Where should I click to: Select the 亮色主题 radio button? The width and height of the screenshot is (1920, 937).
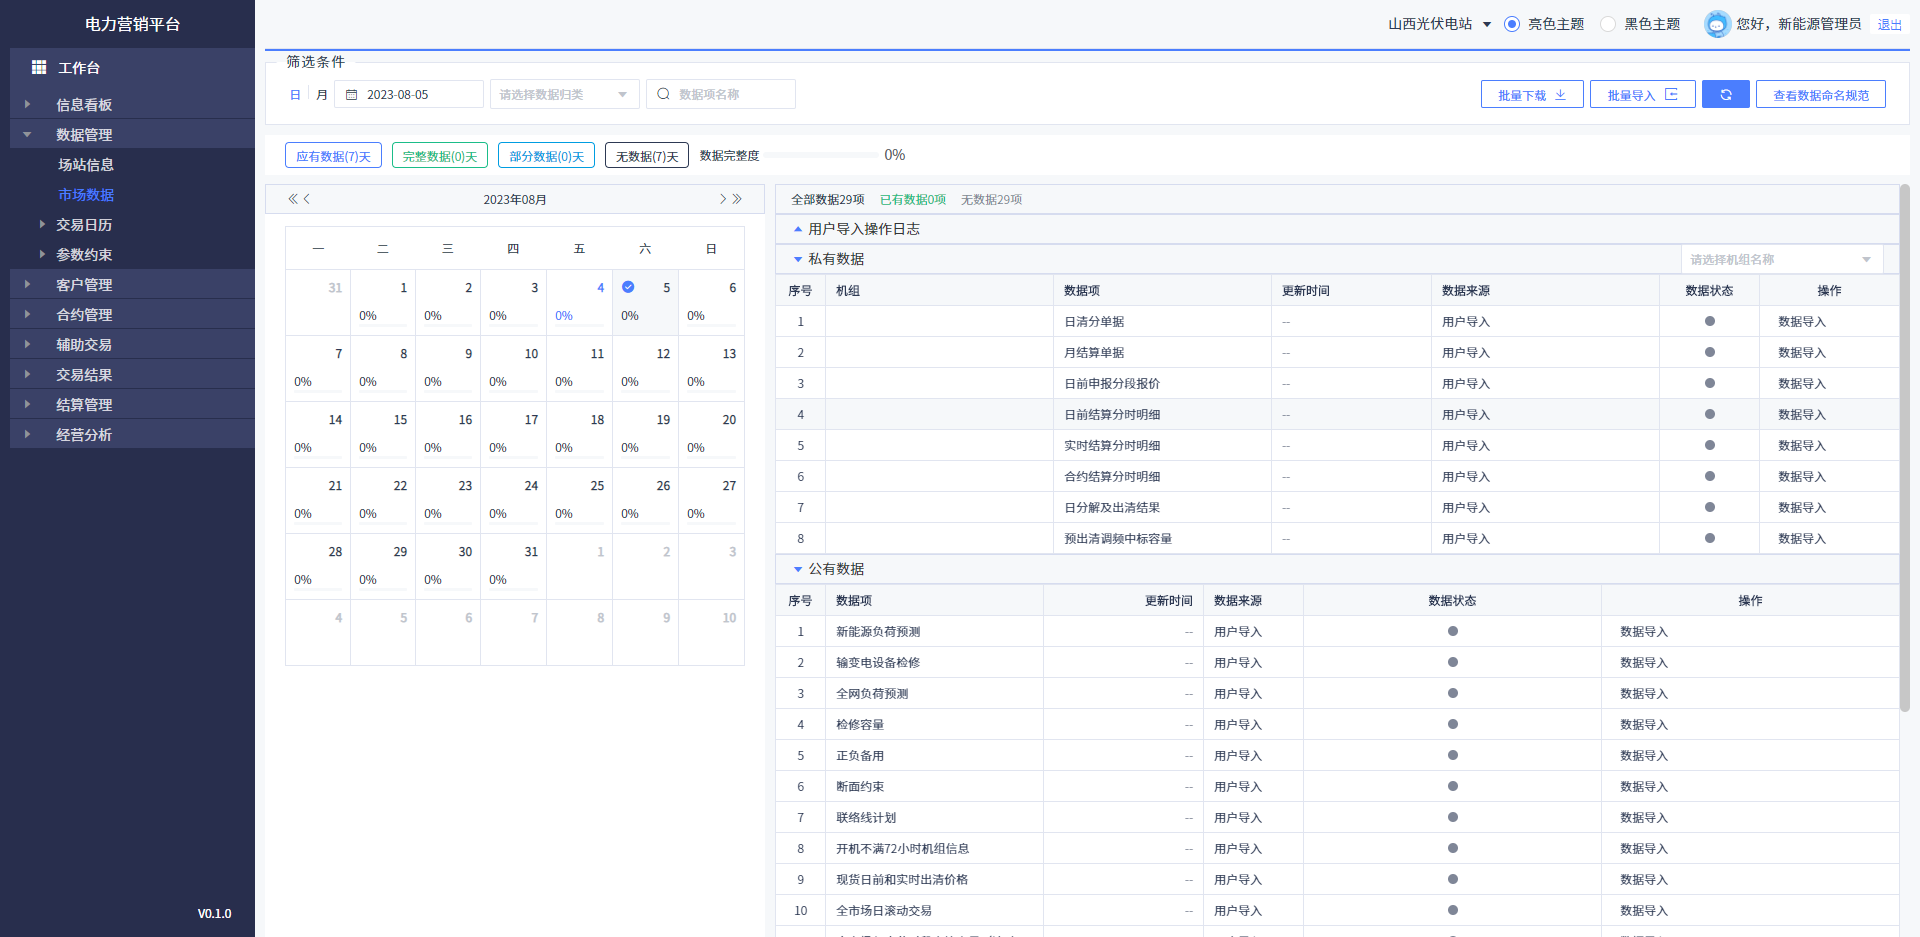click(x=1512, y=24)
